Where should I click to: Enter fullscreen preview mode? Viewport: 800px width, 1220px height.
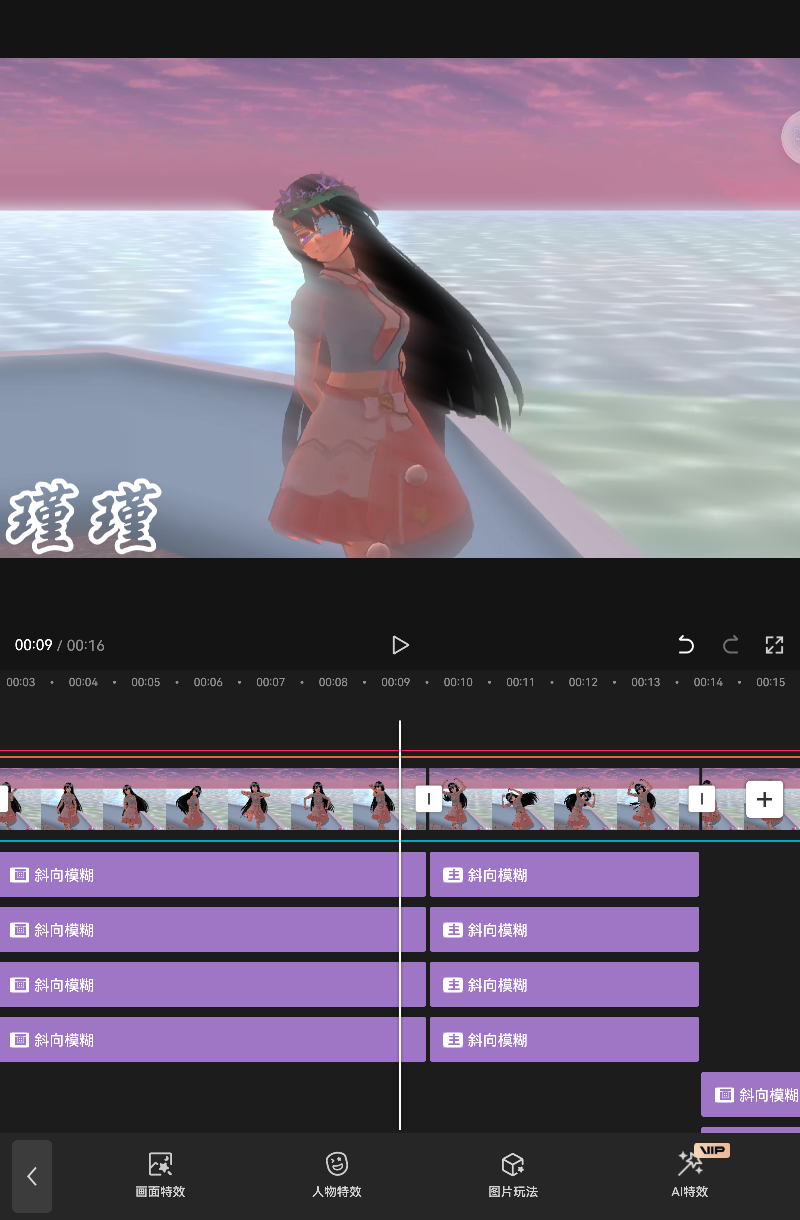[774, 645]
